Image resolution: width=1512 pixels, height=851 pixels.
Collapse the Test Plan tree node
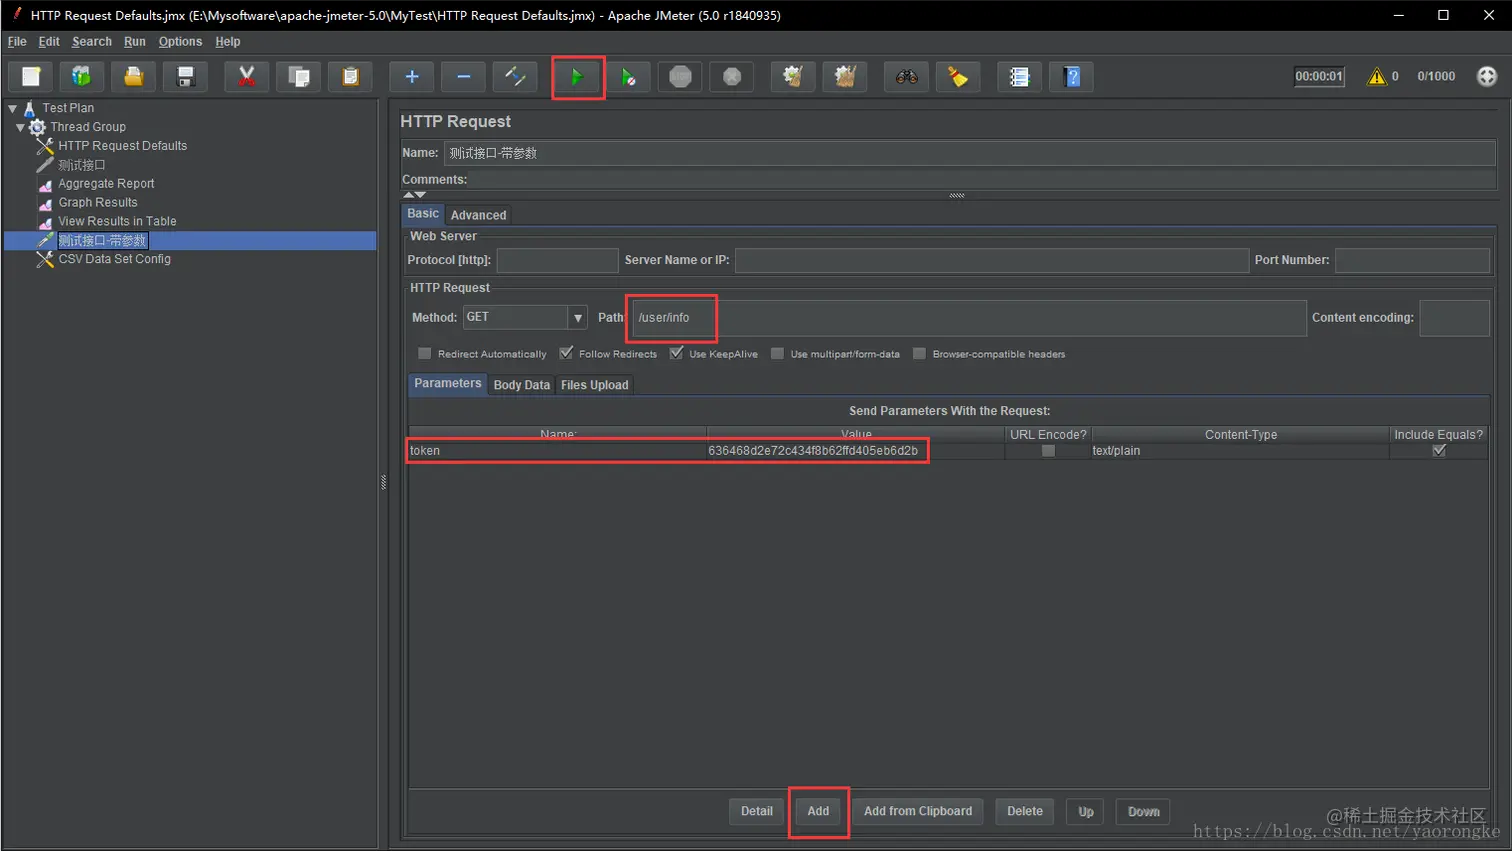[12, 108]
